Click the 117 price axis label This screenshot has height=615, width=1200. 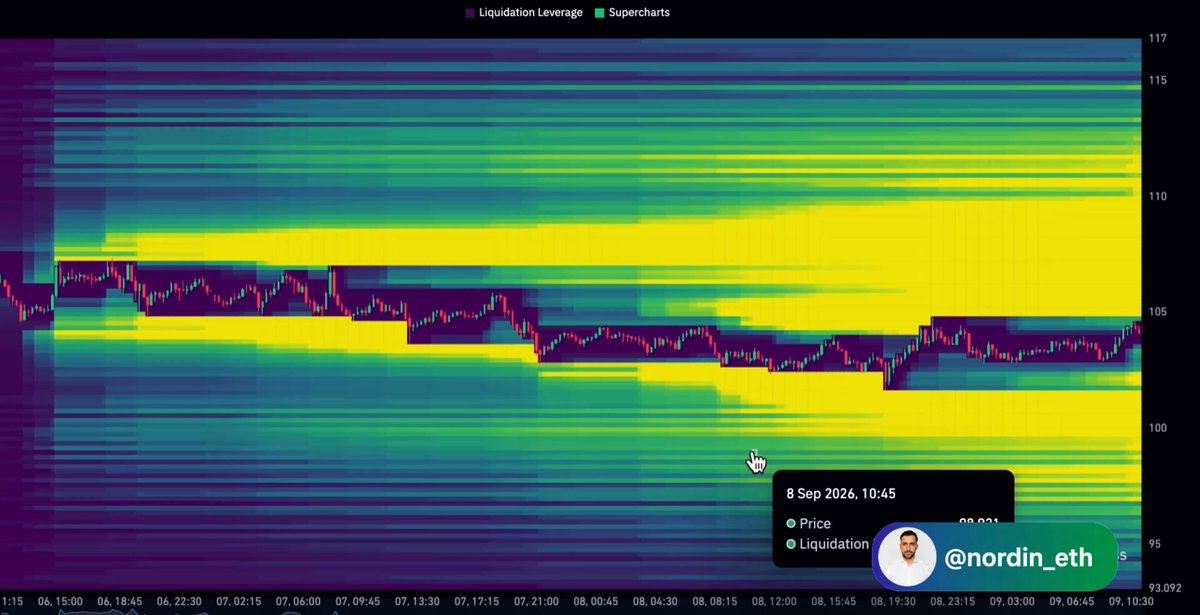[x=1157, y=39]
